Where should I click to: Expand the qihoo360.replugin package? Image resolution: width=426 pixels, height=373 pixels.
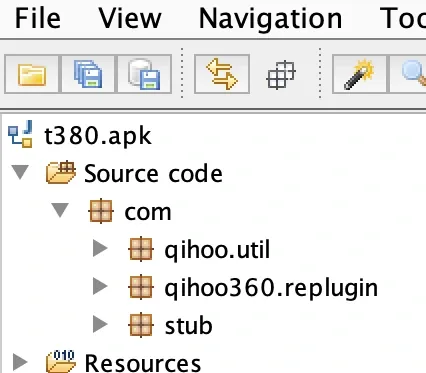point(100,286)
